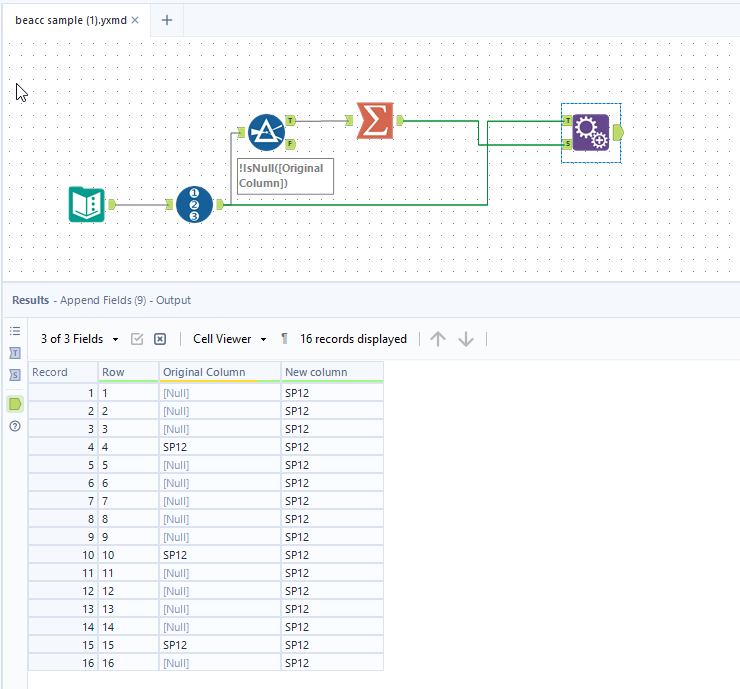Show S input anchor results in sidebar
This screenshot has height=689, width=740.
(x=15, y=375)
